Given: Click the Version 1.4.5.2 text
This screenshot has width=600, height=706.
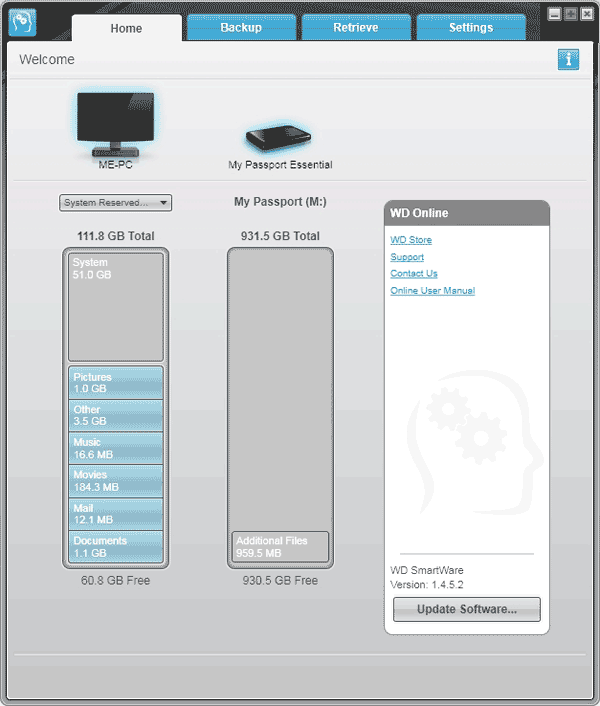Looking at the screenshot, I should coord(427,585).
